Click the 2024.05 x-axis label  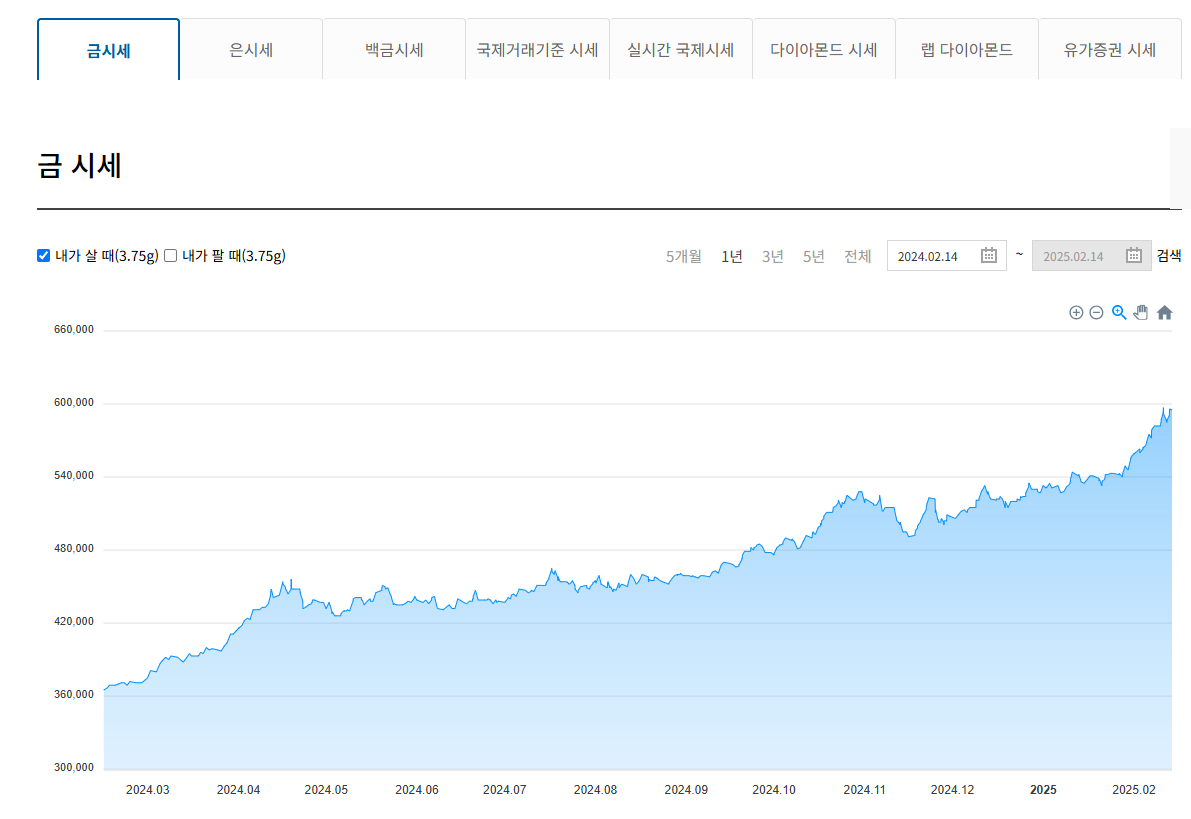327,790
